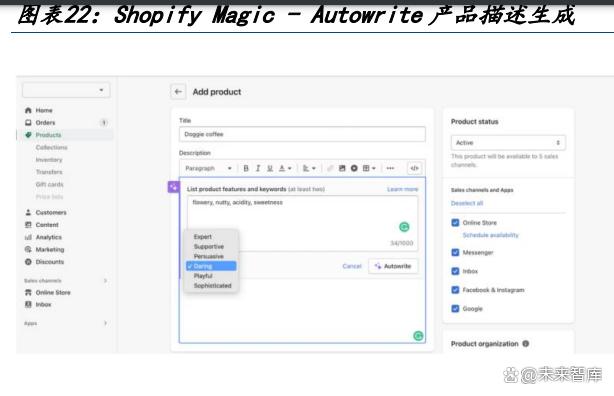Click the Online Store storefront icon
Viewport: 614px width, 396px height.
(28, 292)
